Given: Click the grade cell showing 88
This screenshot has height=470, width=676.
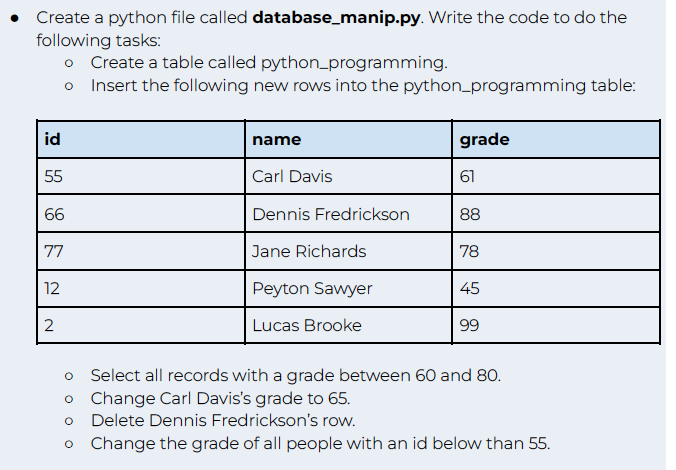Looking at the screenshot, I should 556,214.
